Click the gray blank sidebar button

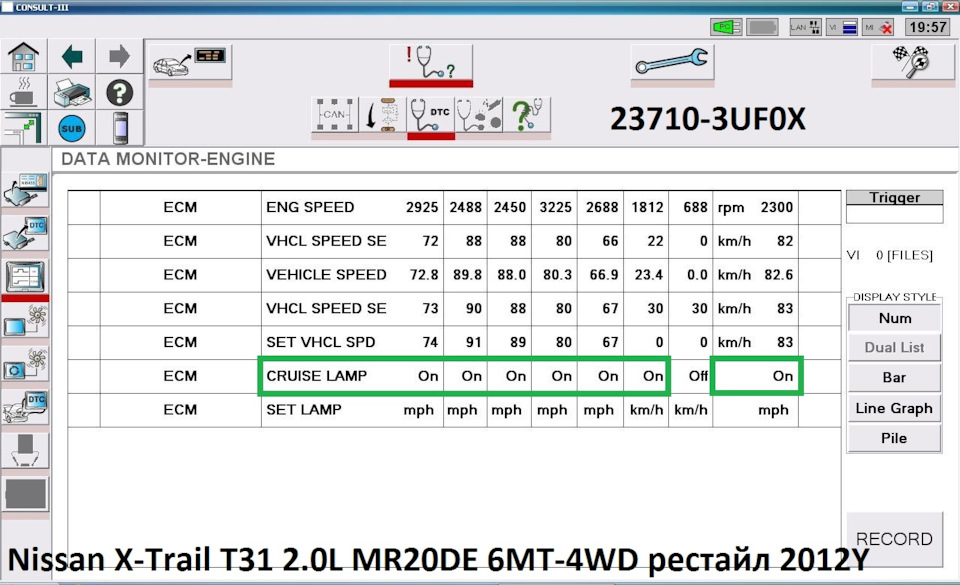pos(25,494)
